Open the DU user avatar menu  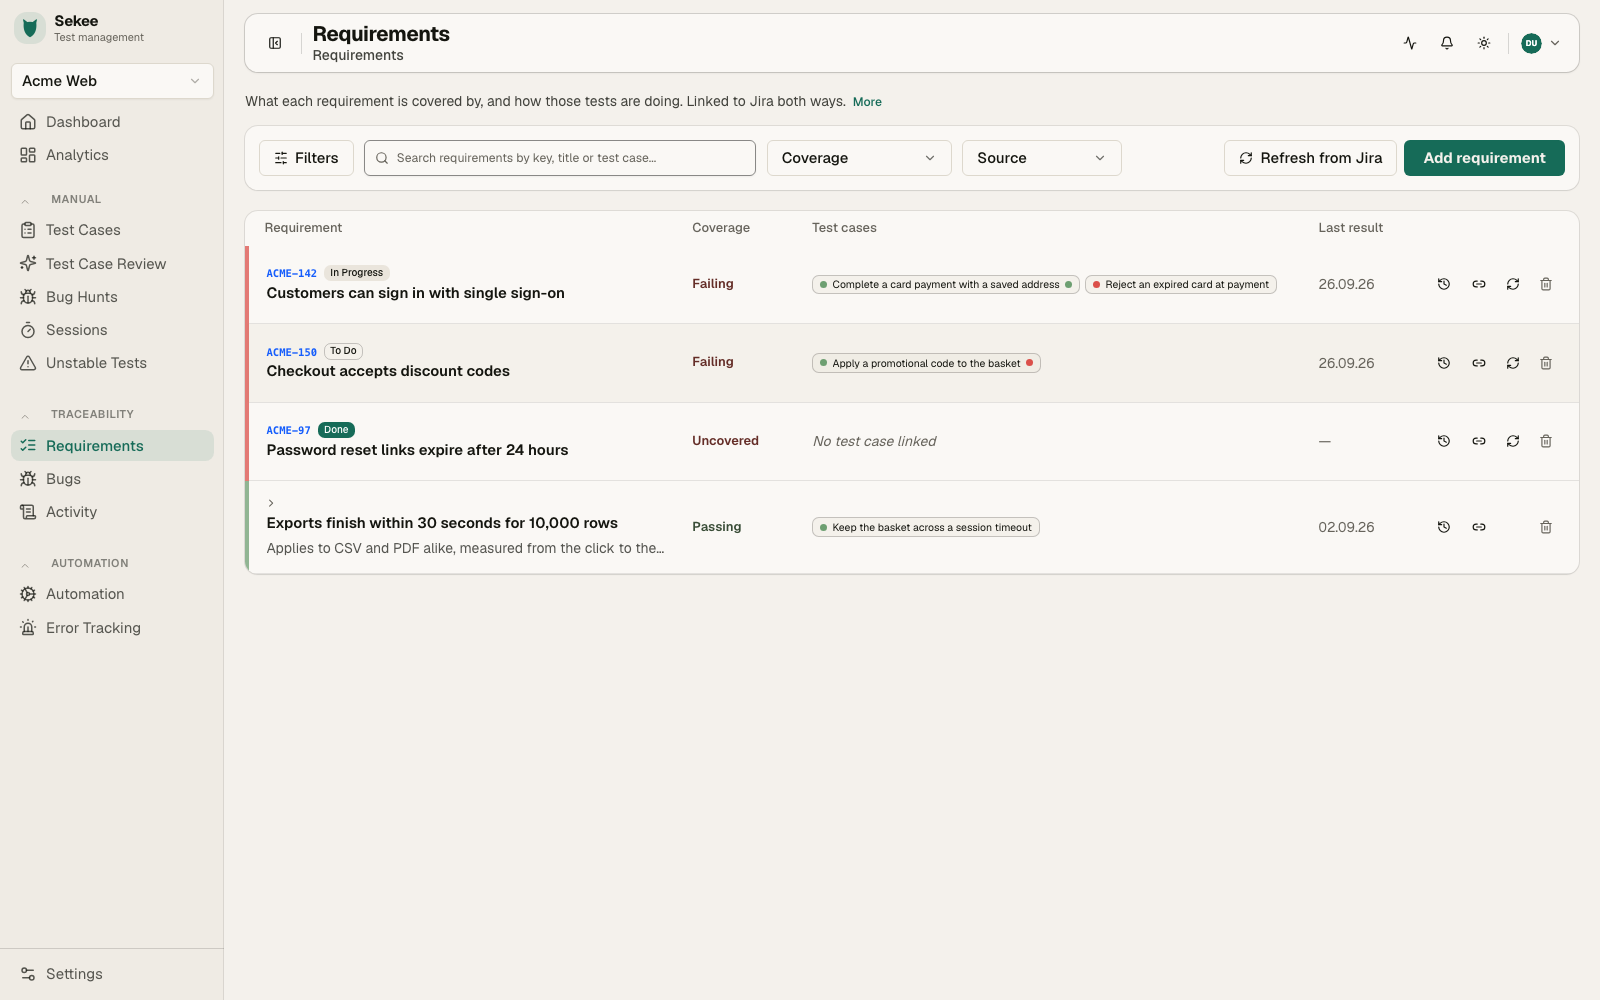pyautogui.click(x=1540, y=43)
